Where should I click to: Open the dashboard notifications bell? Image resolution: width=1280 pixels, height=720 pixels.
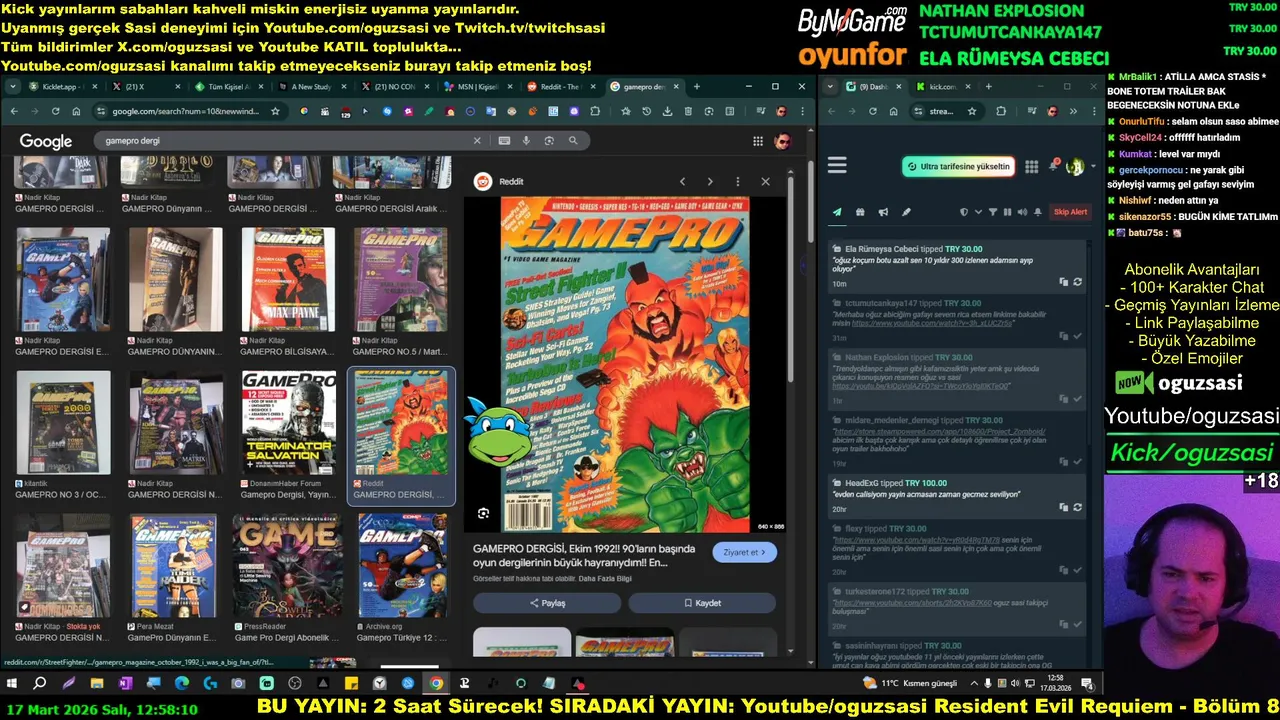tap(1054, 166)
